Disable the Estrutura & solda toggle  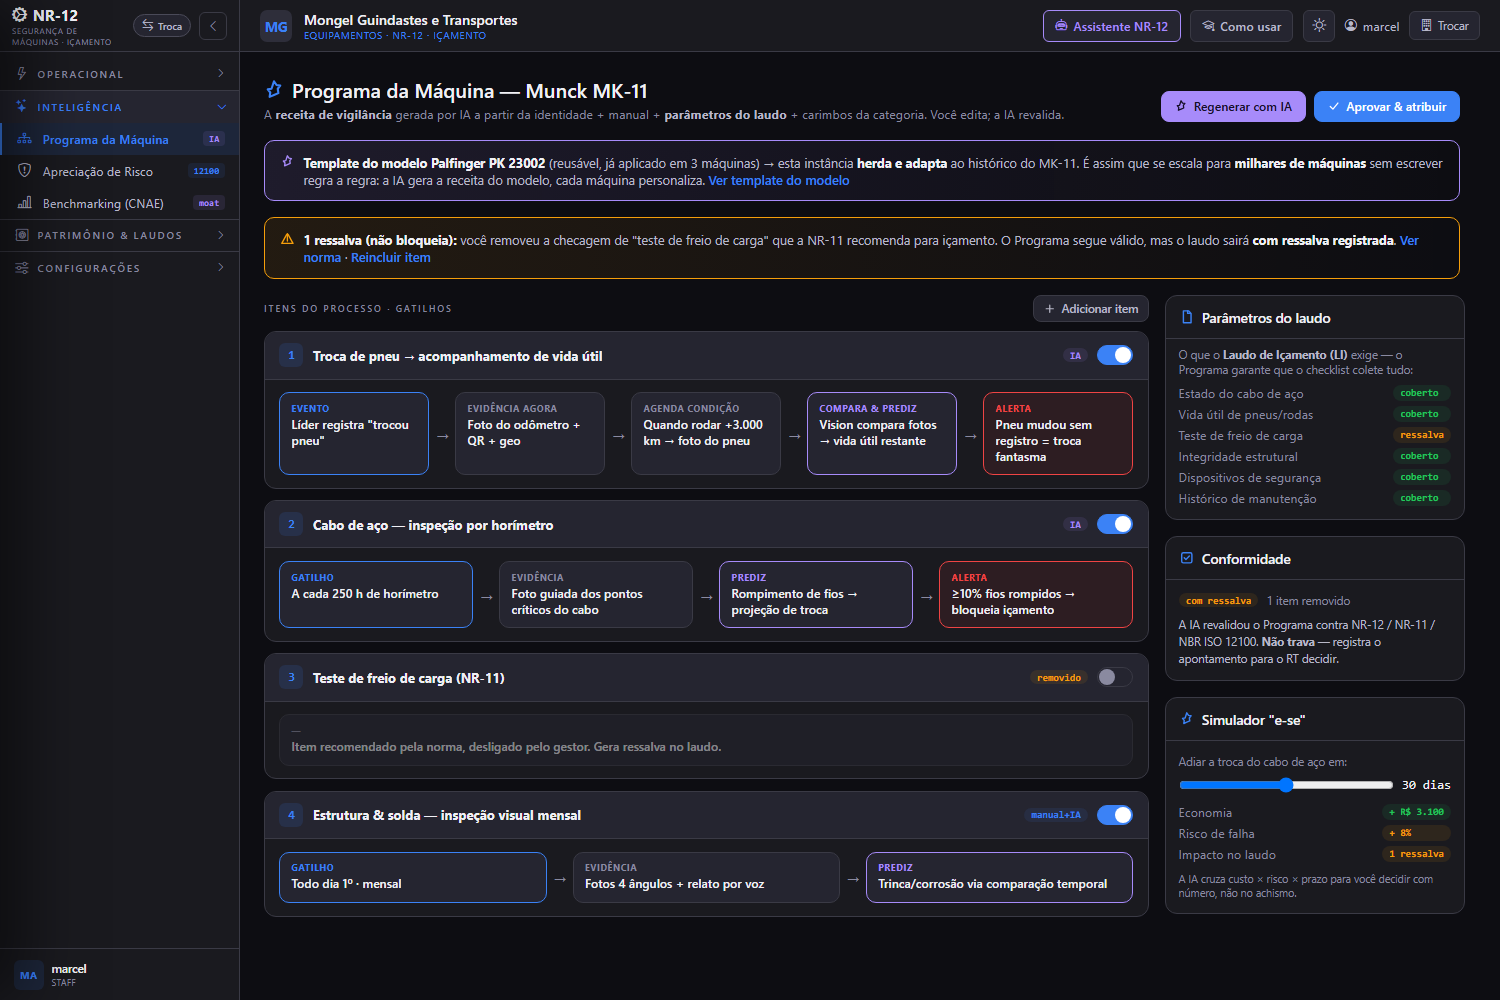1115,815
